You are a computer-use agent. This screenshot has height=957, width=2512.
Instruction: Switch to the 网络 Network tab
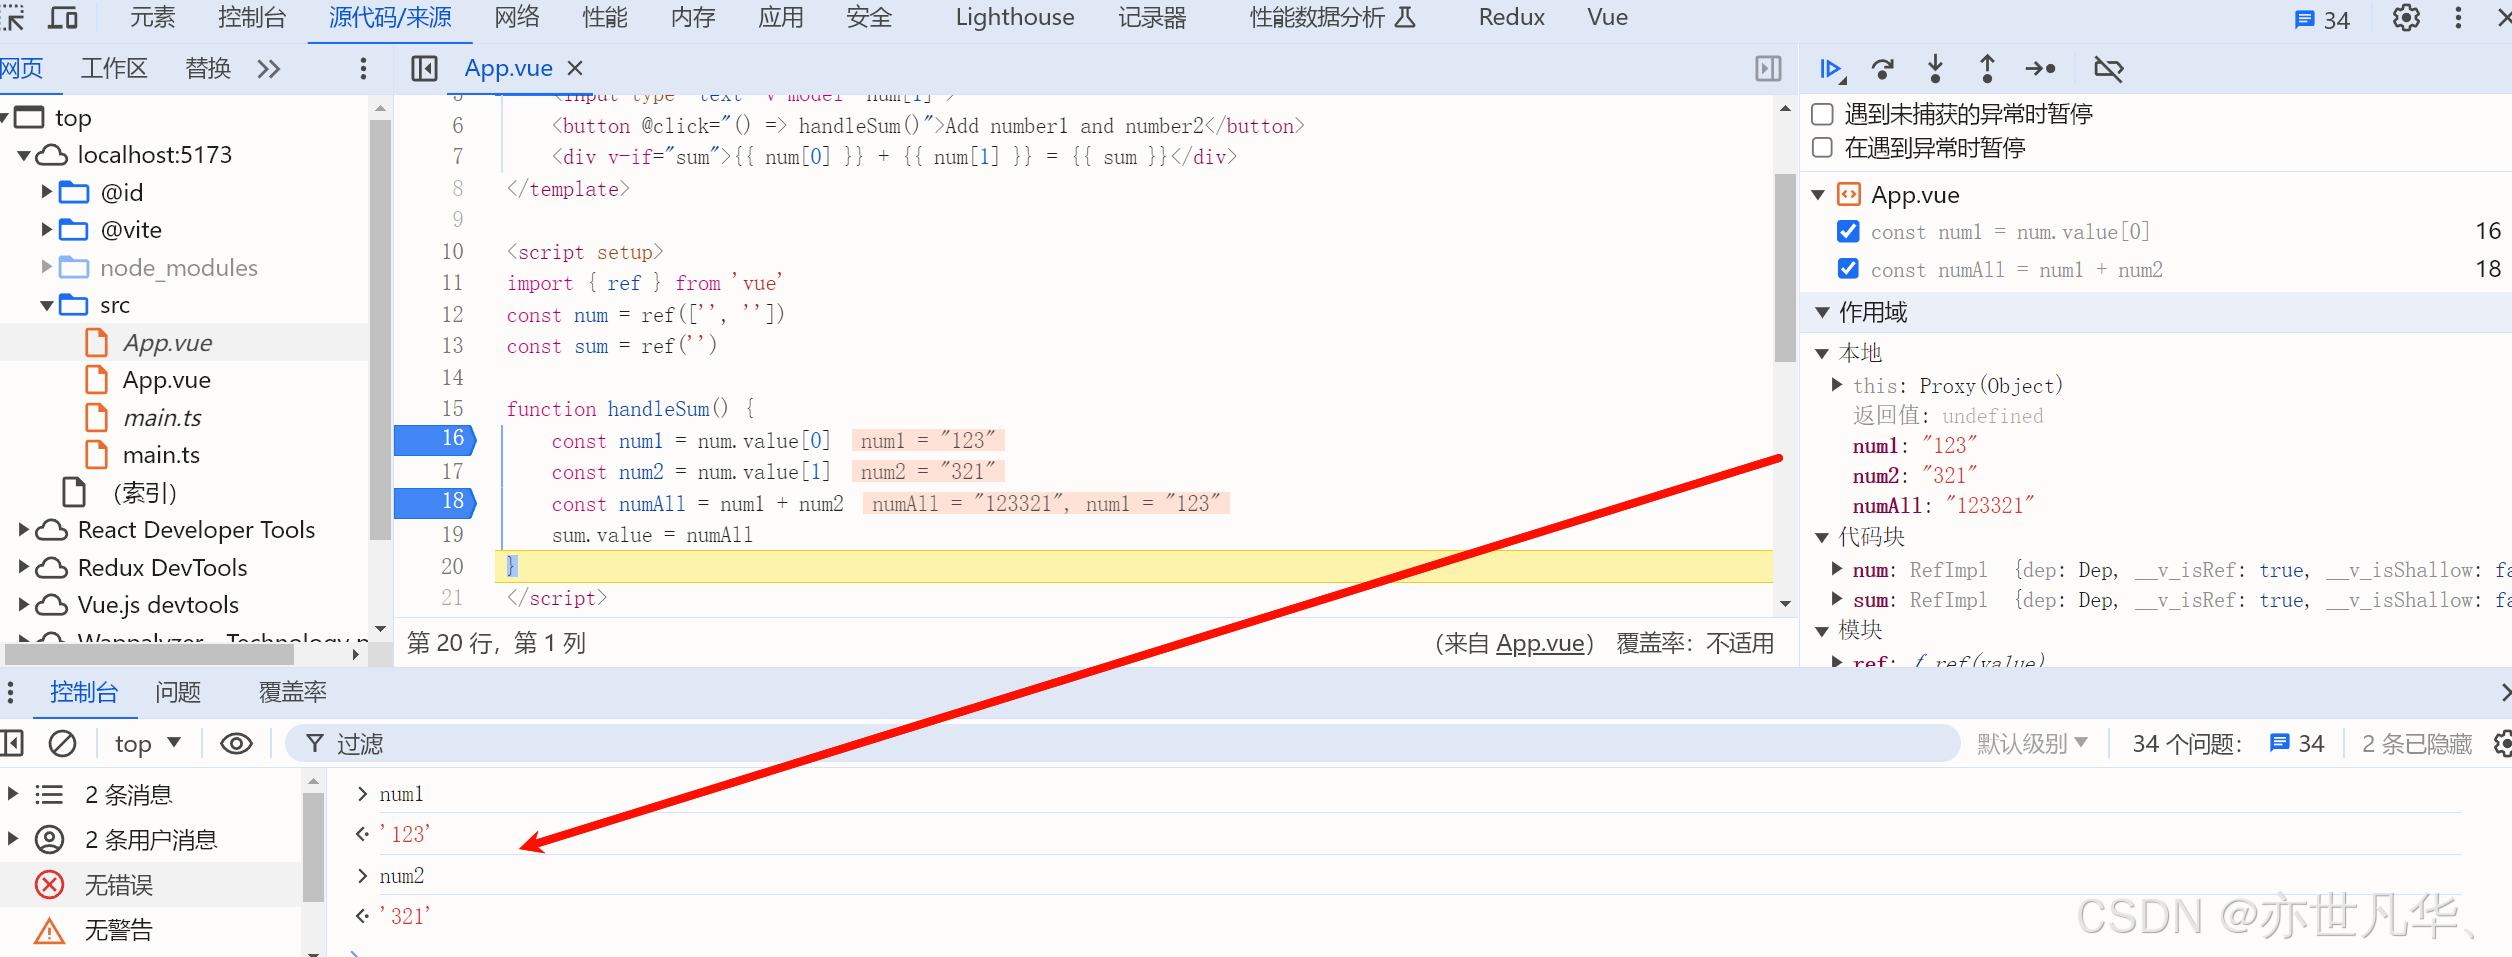tap(517, 17)
